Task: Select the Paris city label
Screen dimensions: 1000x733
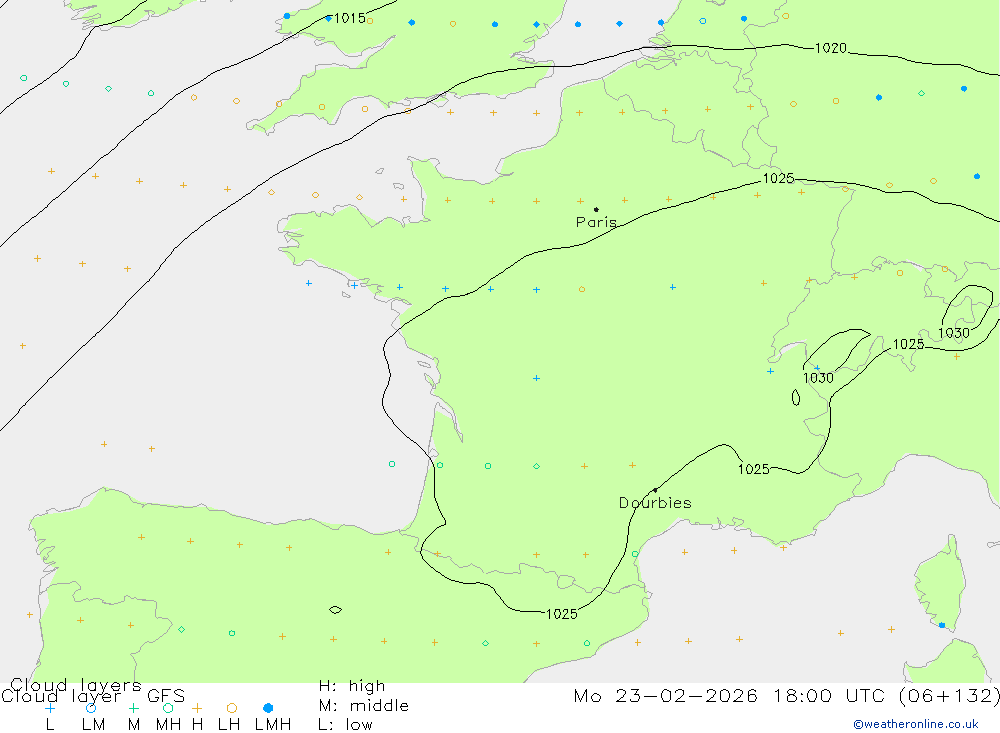Action: (x=596, y=222)
